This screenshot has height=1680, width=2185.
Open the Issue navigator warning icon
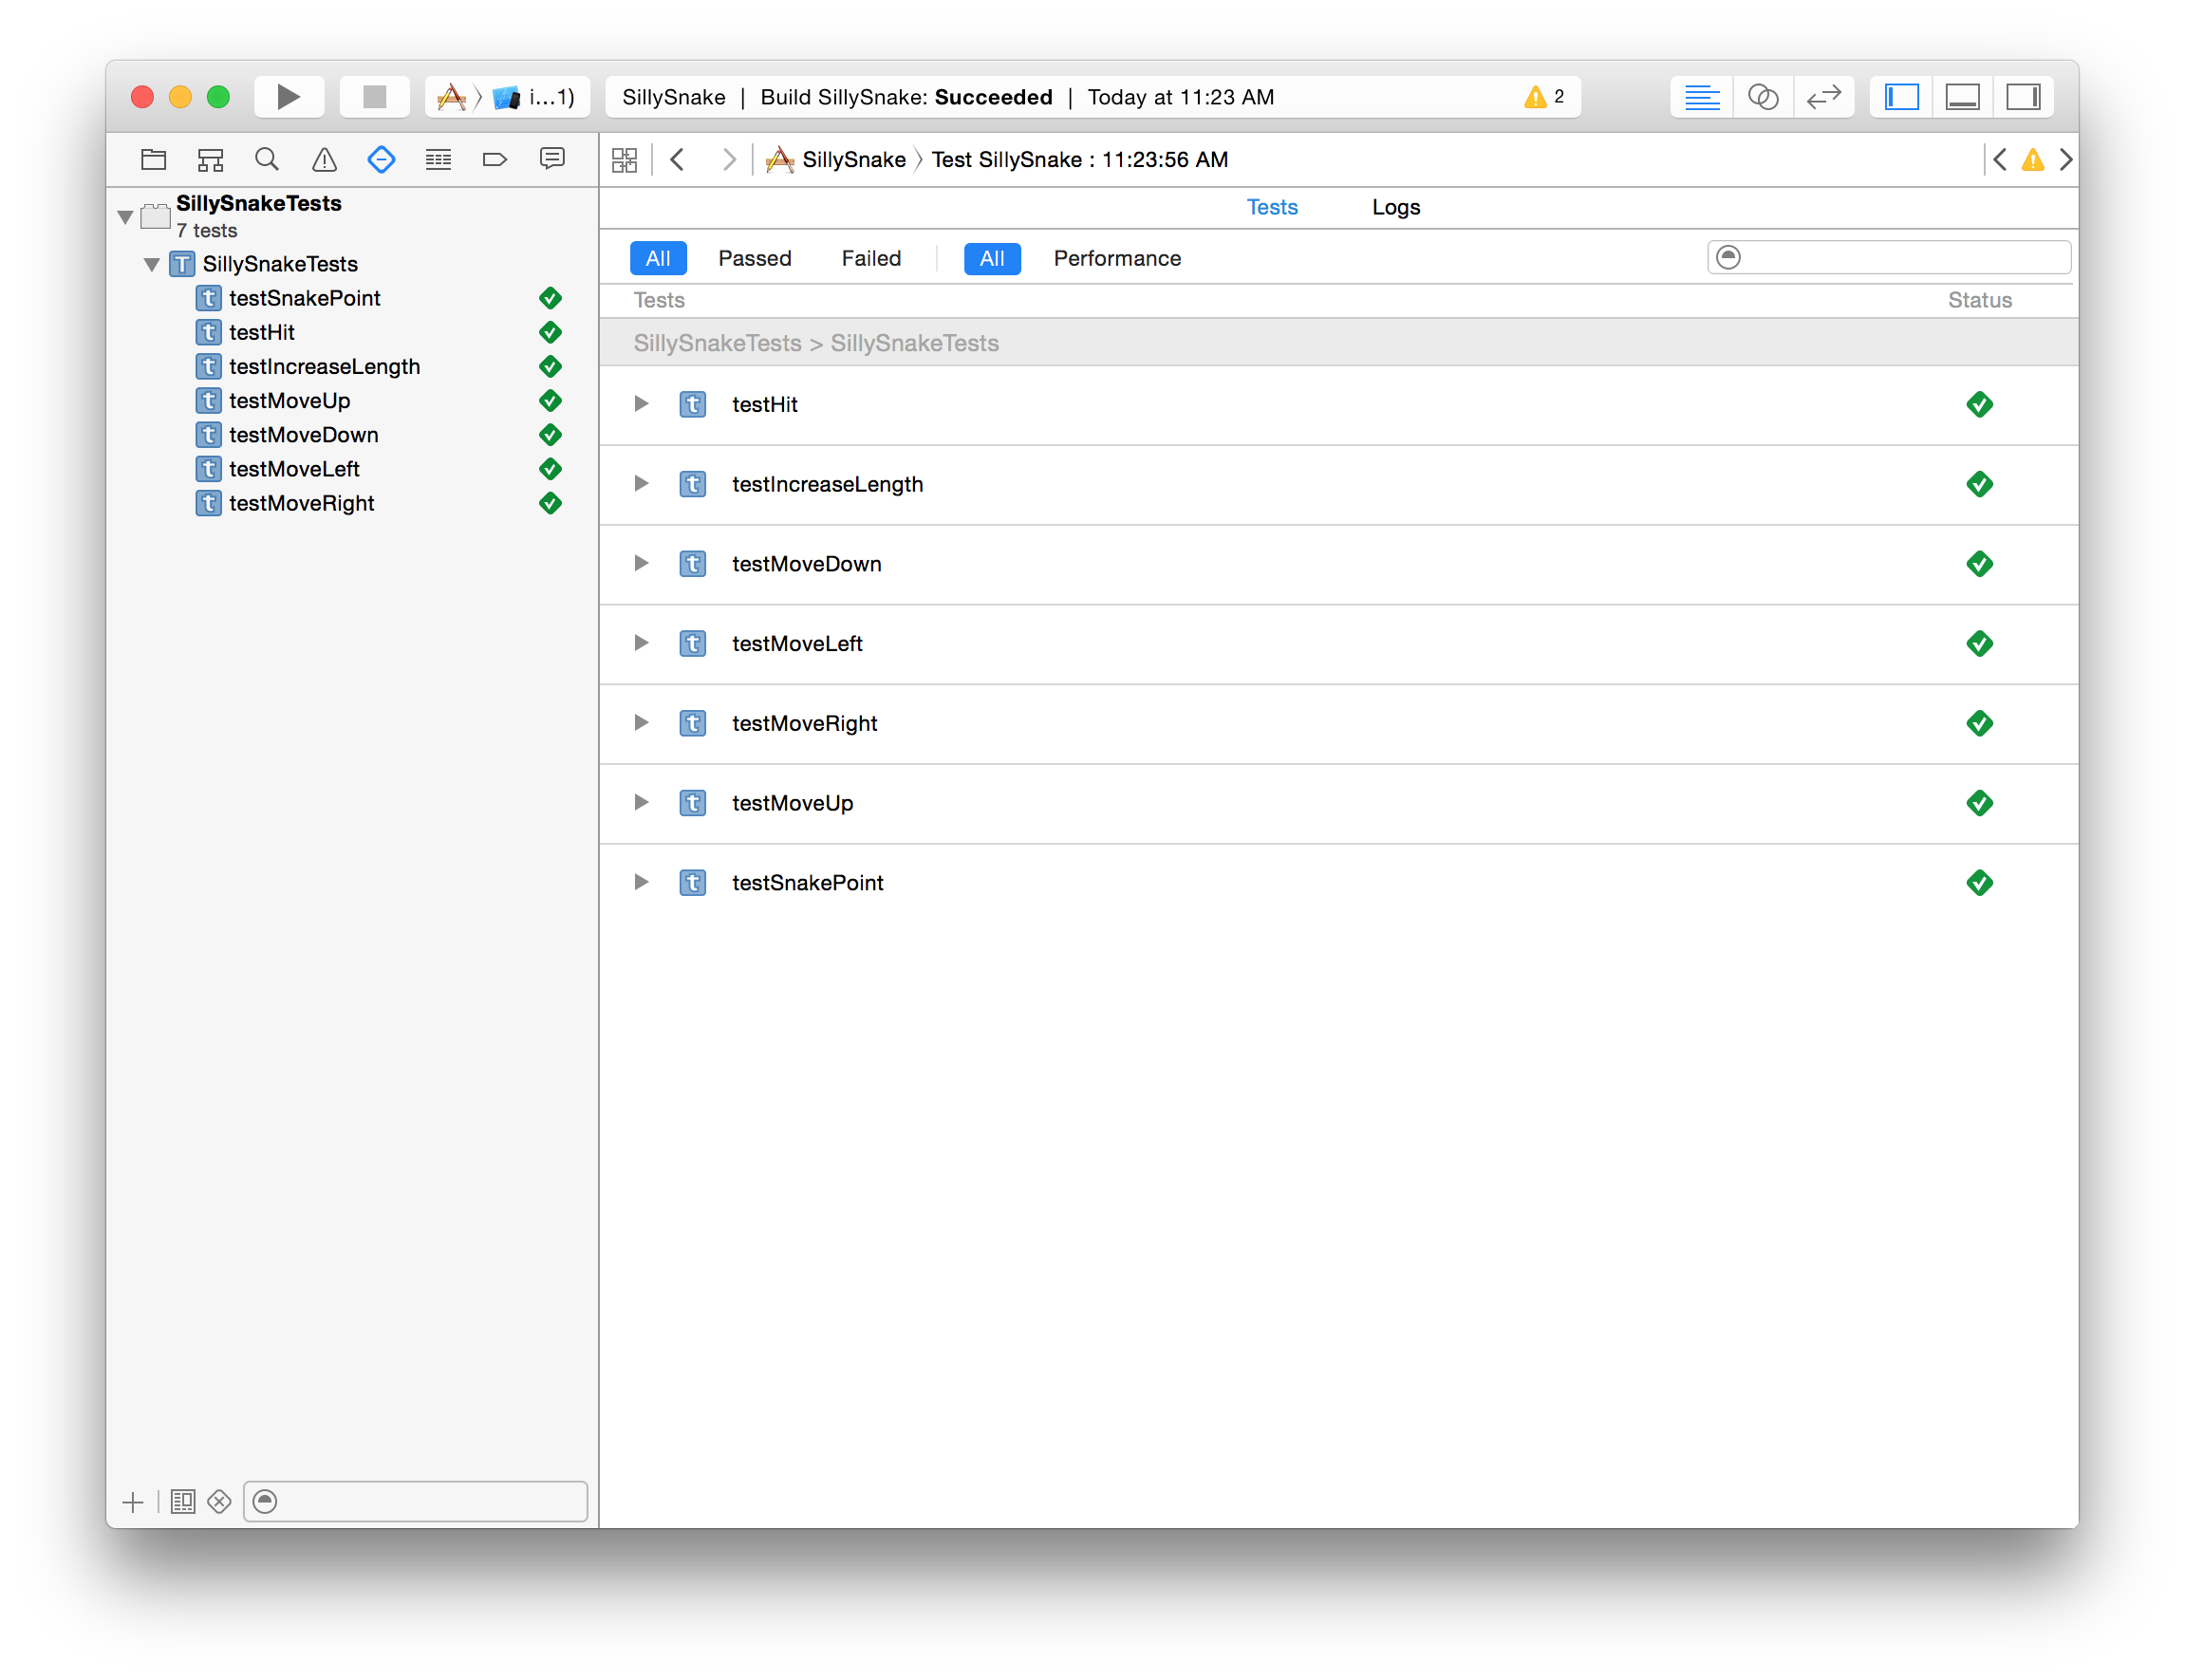click(x=324, y=159)
